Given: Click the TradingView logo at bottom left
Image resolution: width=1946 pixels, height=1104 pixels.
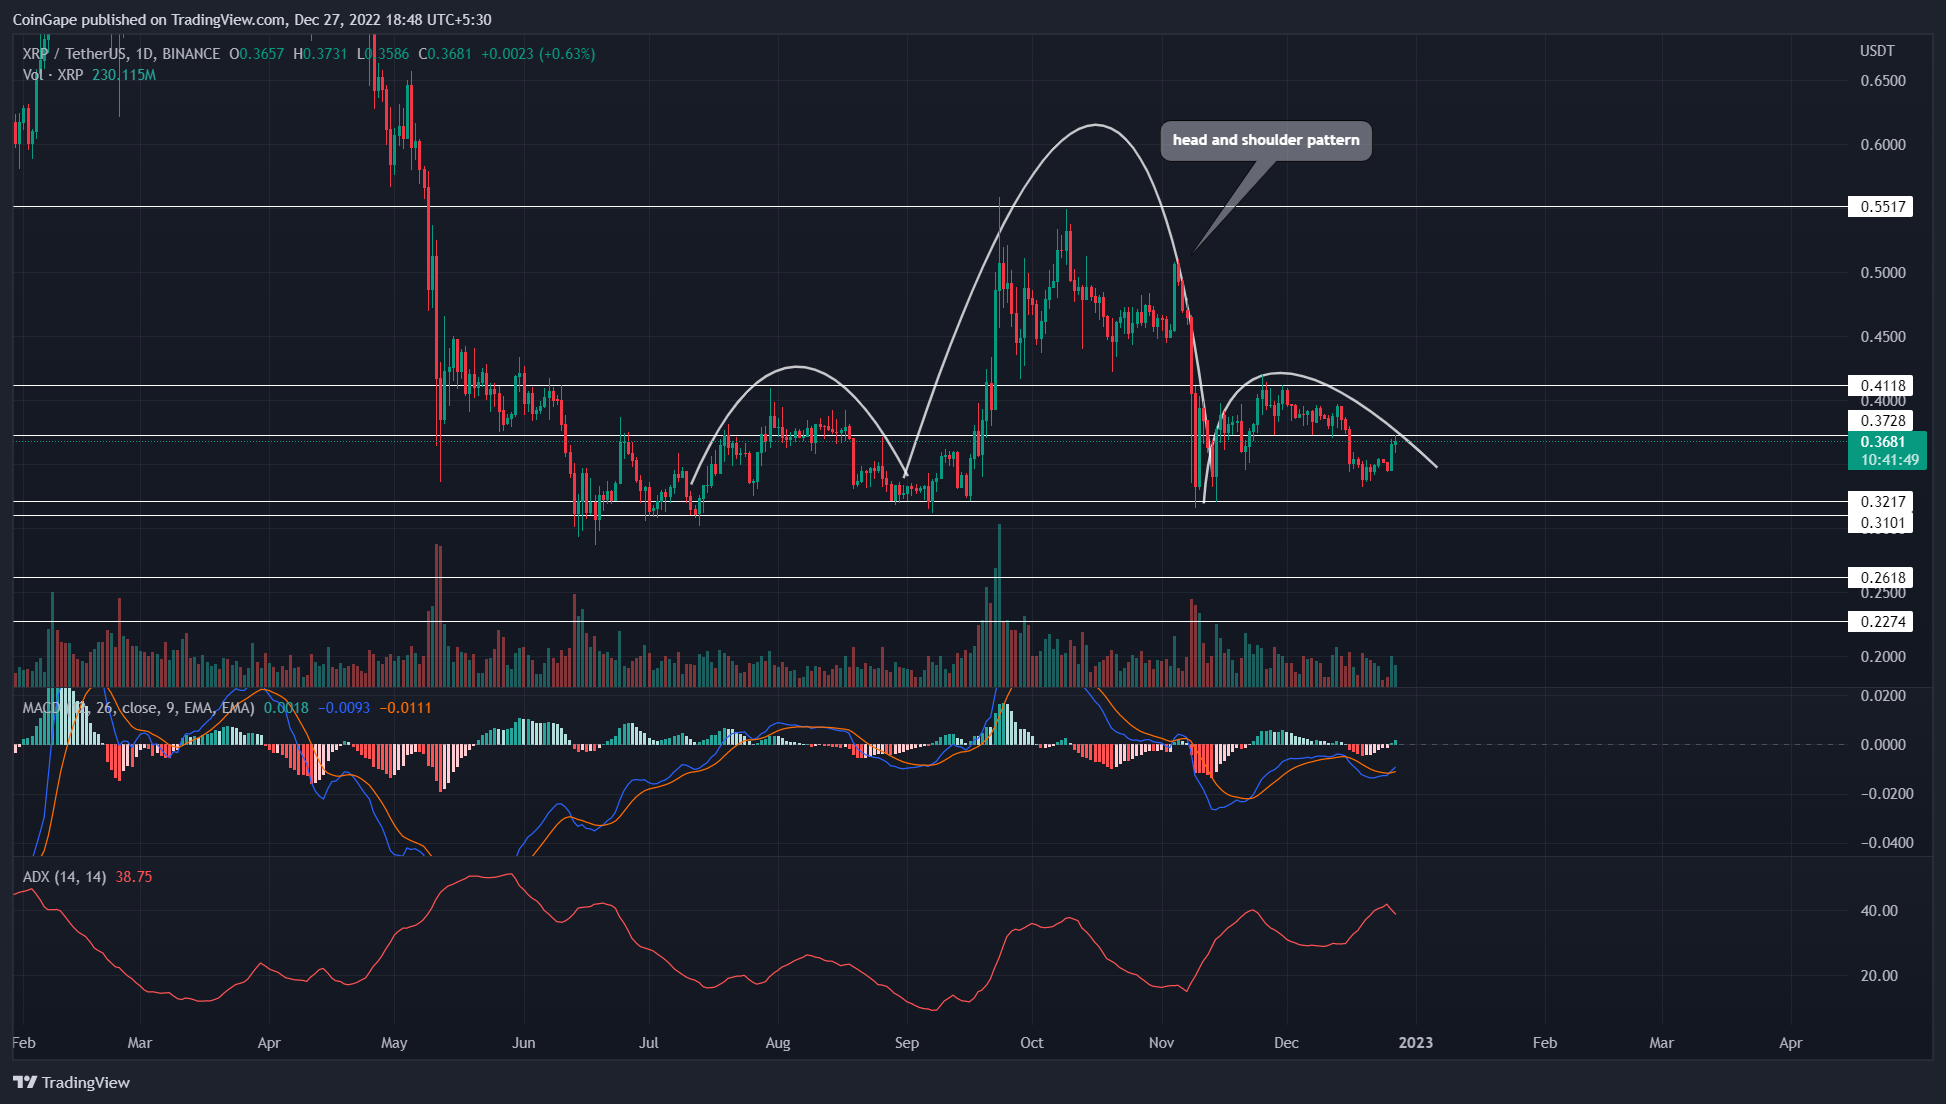Looking at the screenshot, I should 72,1082.
